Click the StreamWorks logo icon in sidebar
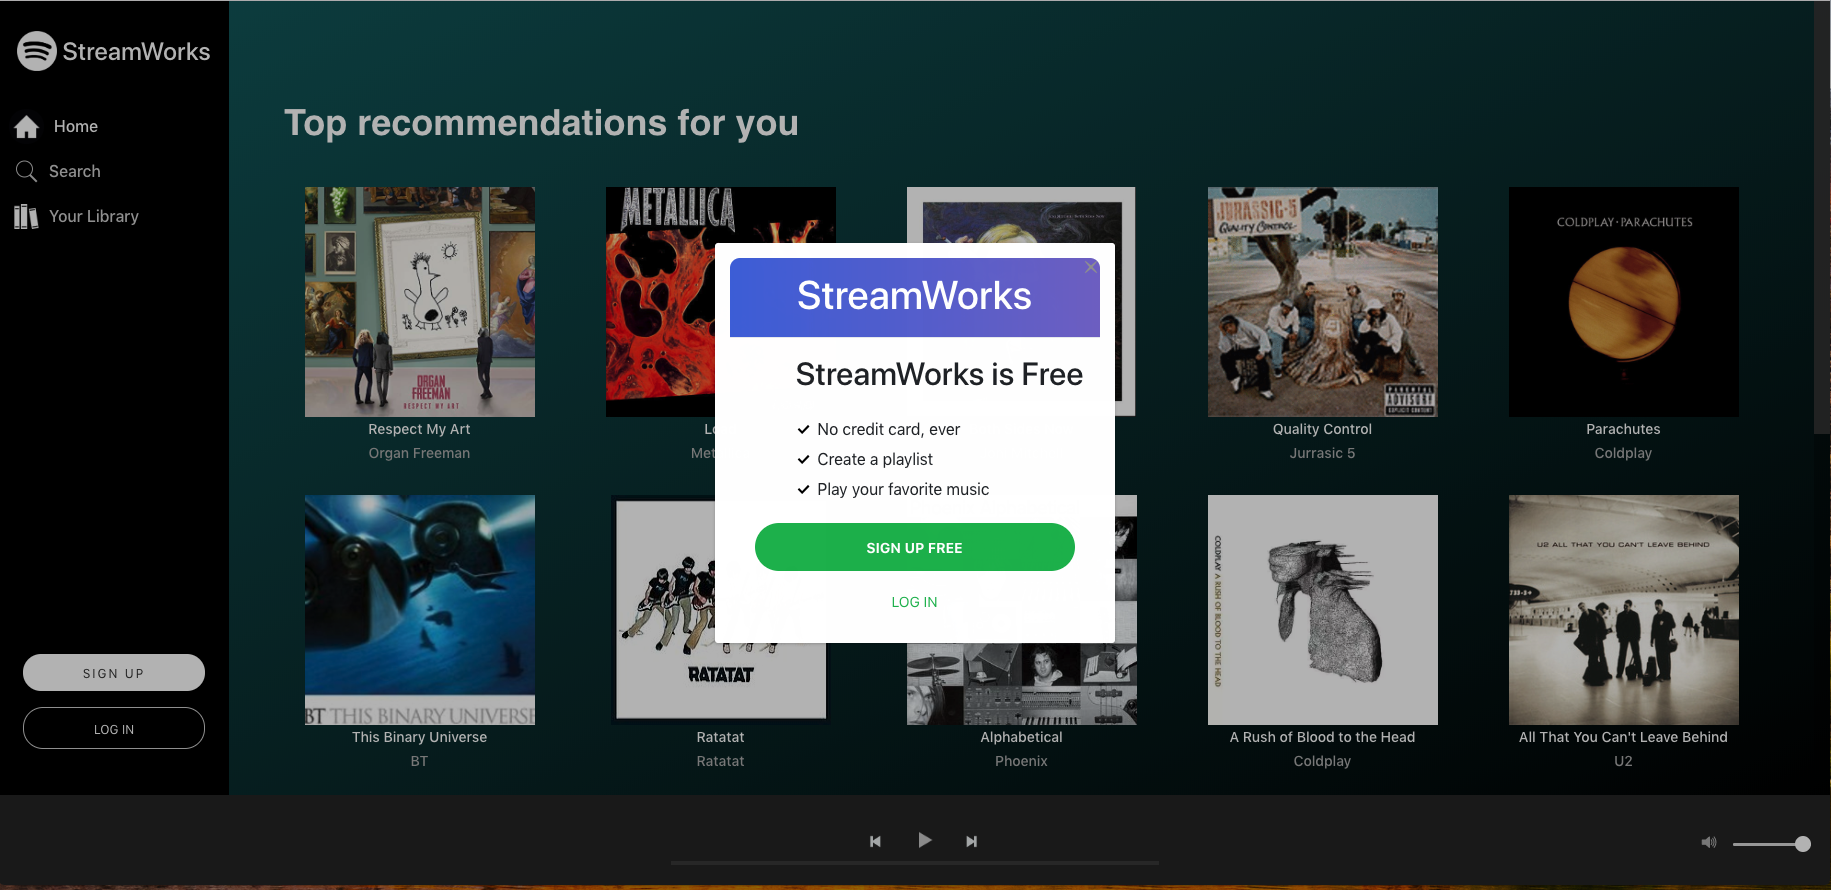Image resolution: width=1831 pixels, height=890 pixels. click(37, 51)
